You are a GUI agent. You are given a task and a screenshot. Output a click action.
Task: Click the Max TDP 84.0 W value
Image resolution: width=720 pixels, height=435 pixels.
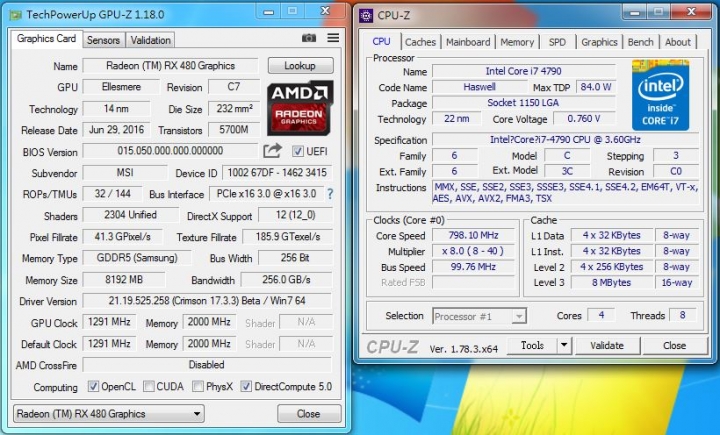(x=596, y=87)
